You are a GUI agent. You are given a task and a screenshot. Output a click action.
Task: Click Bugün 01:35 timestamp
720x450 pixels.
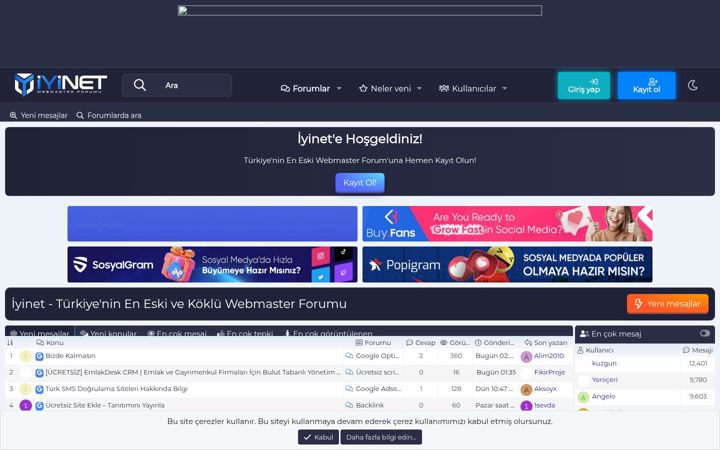pos(496,372)
